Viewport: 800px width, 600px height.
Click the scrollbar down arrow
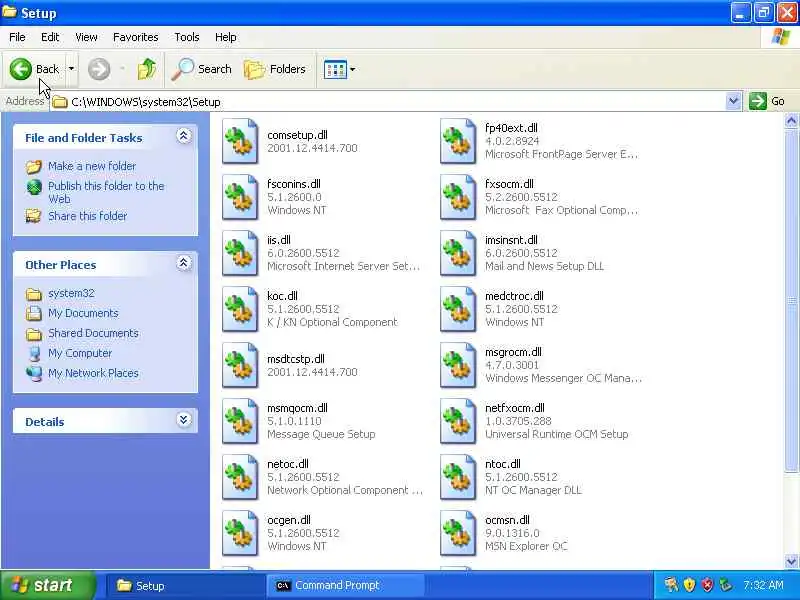click(x=791, y=561)
